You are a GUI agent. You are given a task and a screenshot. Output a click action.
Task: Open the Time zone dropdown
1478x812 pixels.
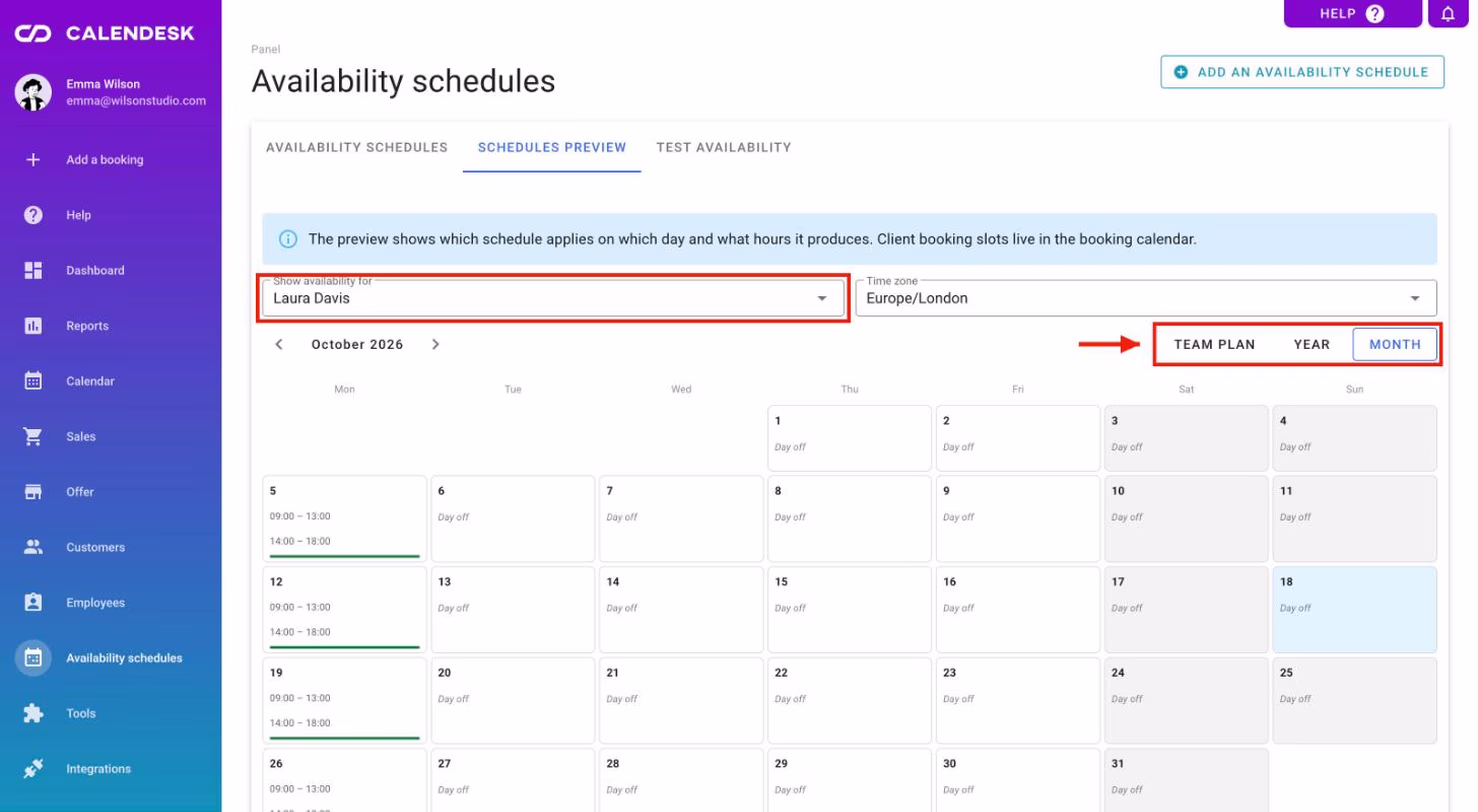pos(1146,298)
